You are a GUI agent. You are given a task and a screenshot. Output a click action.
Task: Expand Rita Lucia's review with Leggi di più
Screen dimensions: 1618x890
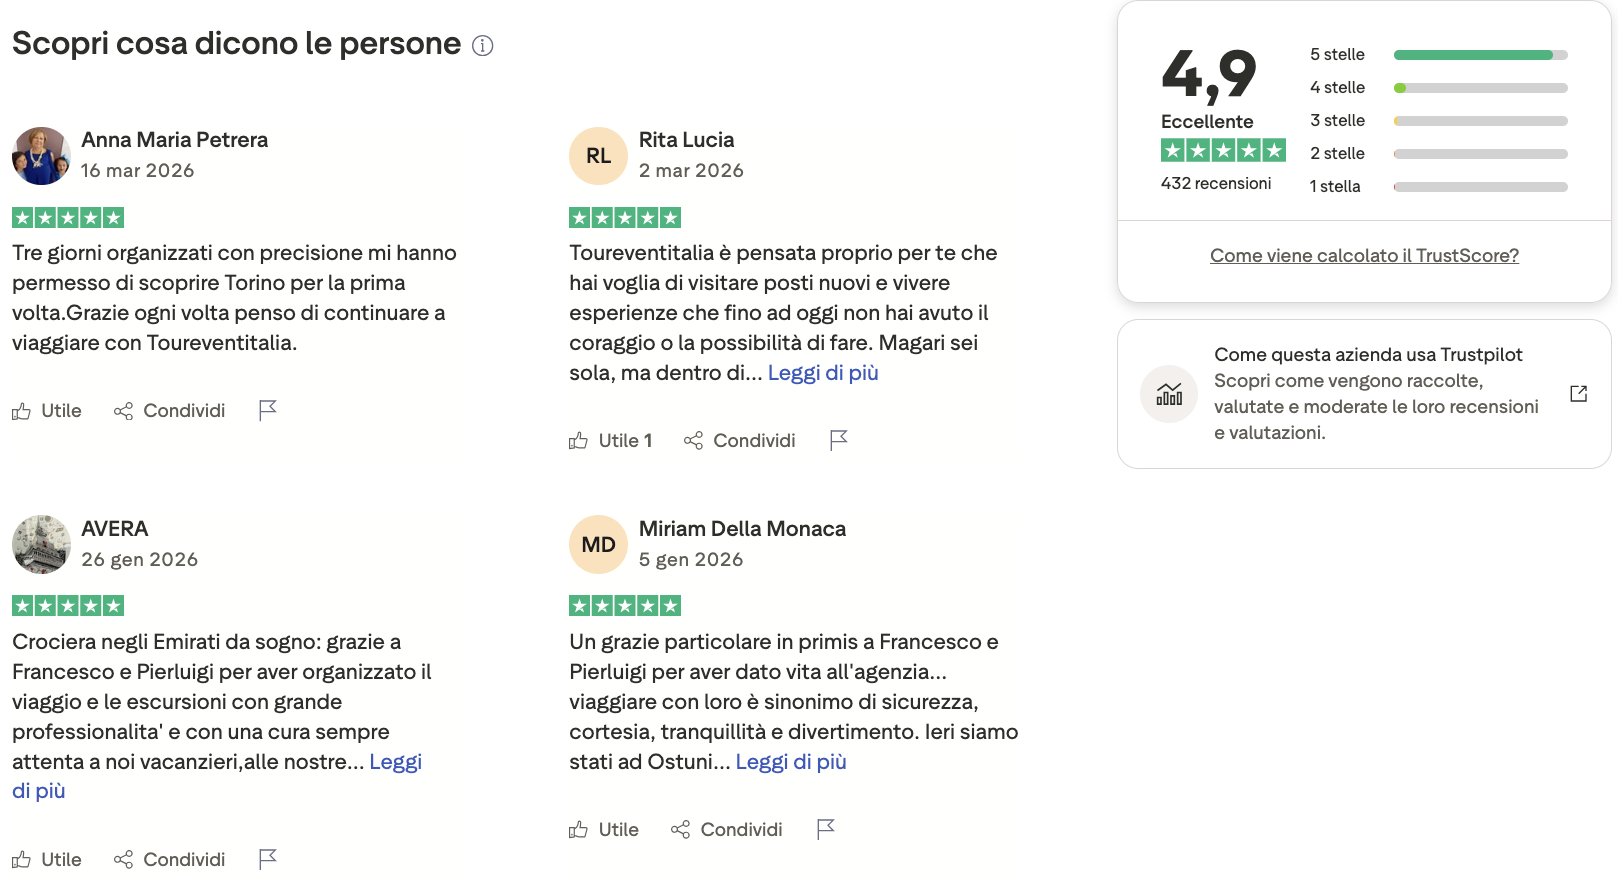(x=823, y=373)
